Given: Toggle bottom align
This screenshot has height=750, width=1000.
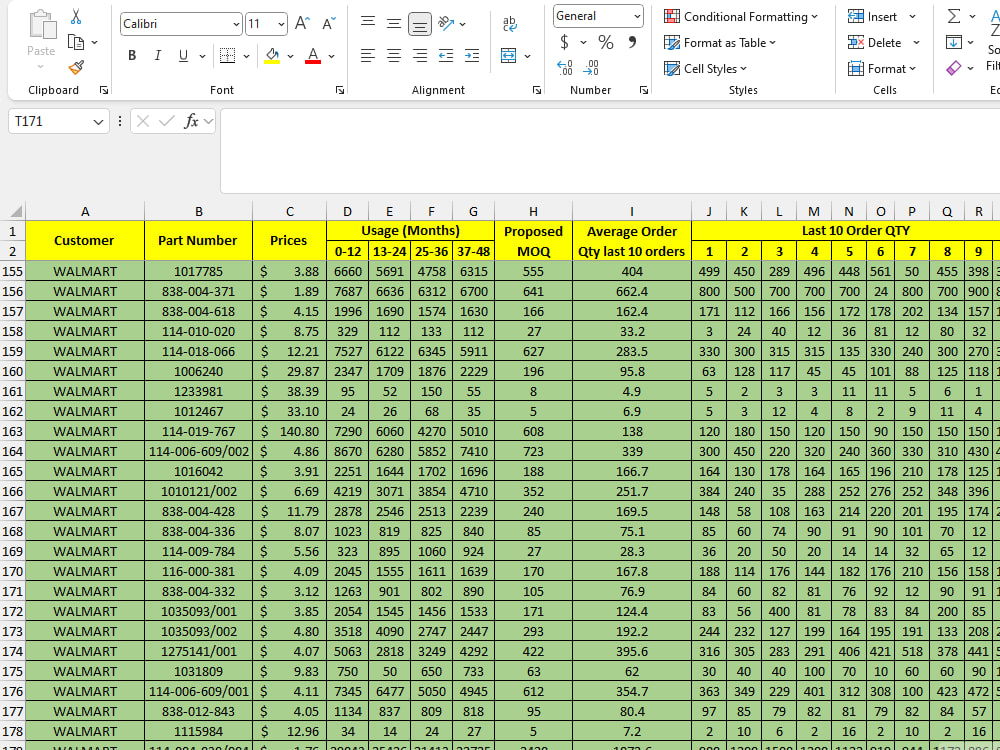Looking at the screenshot, I should [420, 24].
